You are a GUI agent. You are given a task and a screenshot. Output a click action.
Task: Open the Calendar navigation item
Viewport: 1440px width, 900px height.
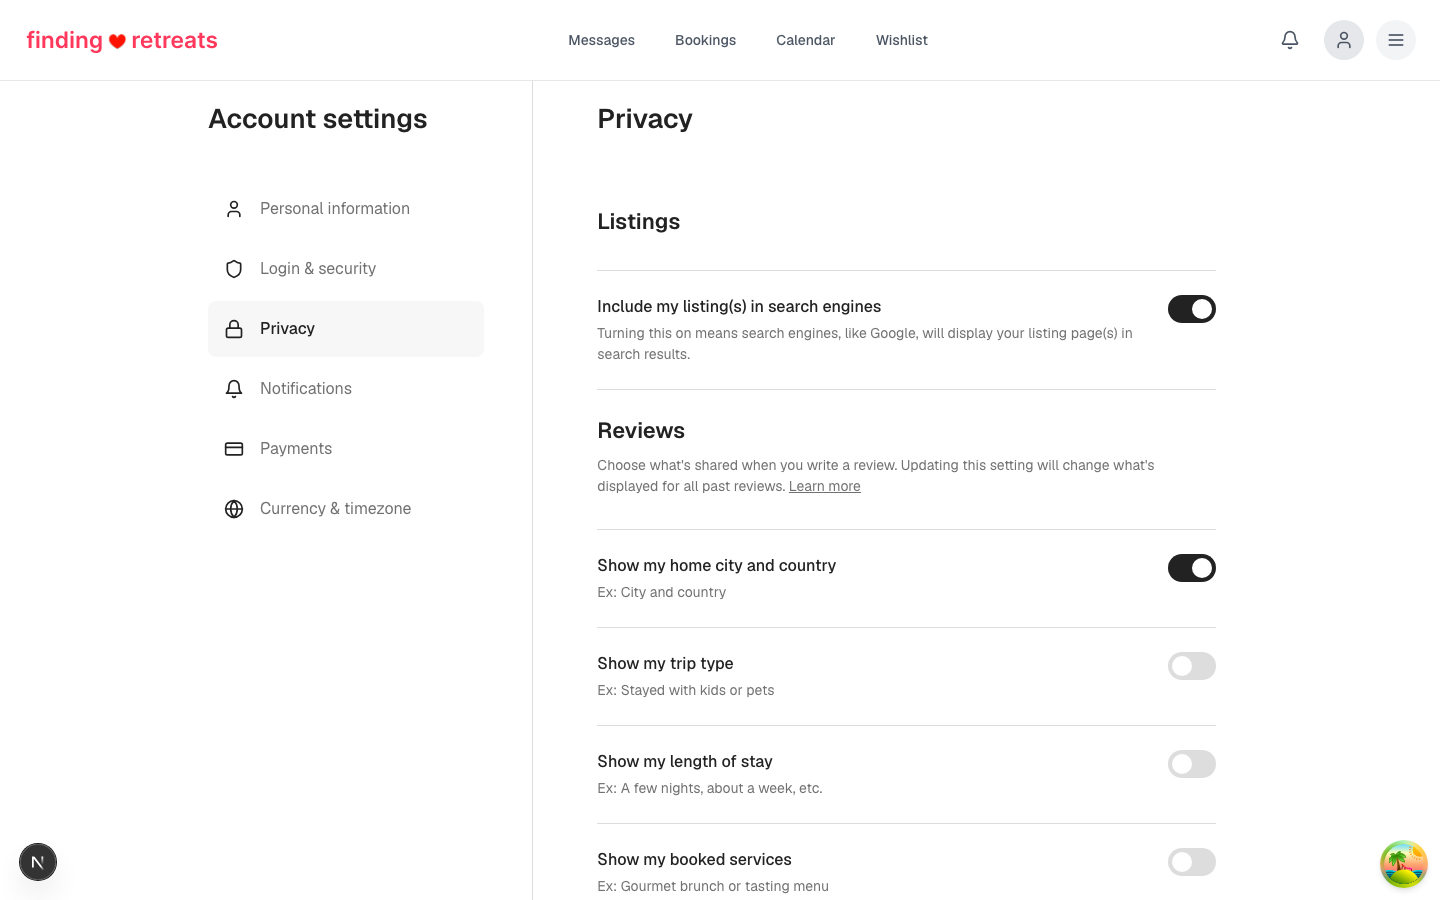(x=806, y=40)
